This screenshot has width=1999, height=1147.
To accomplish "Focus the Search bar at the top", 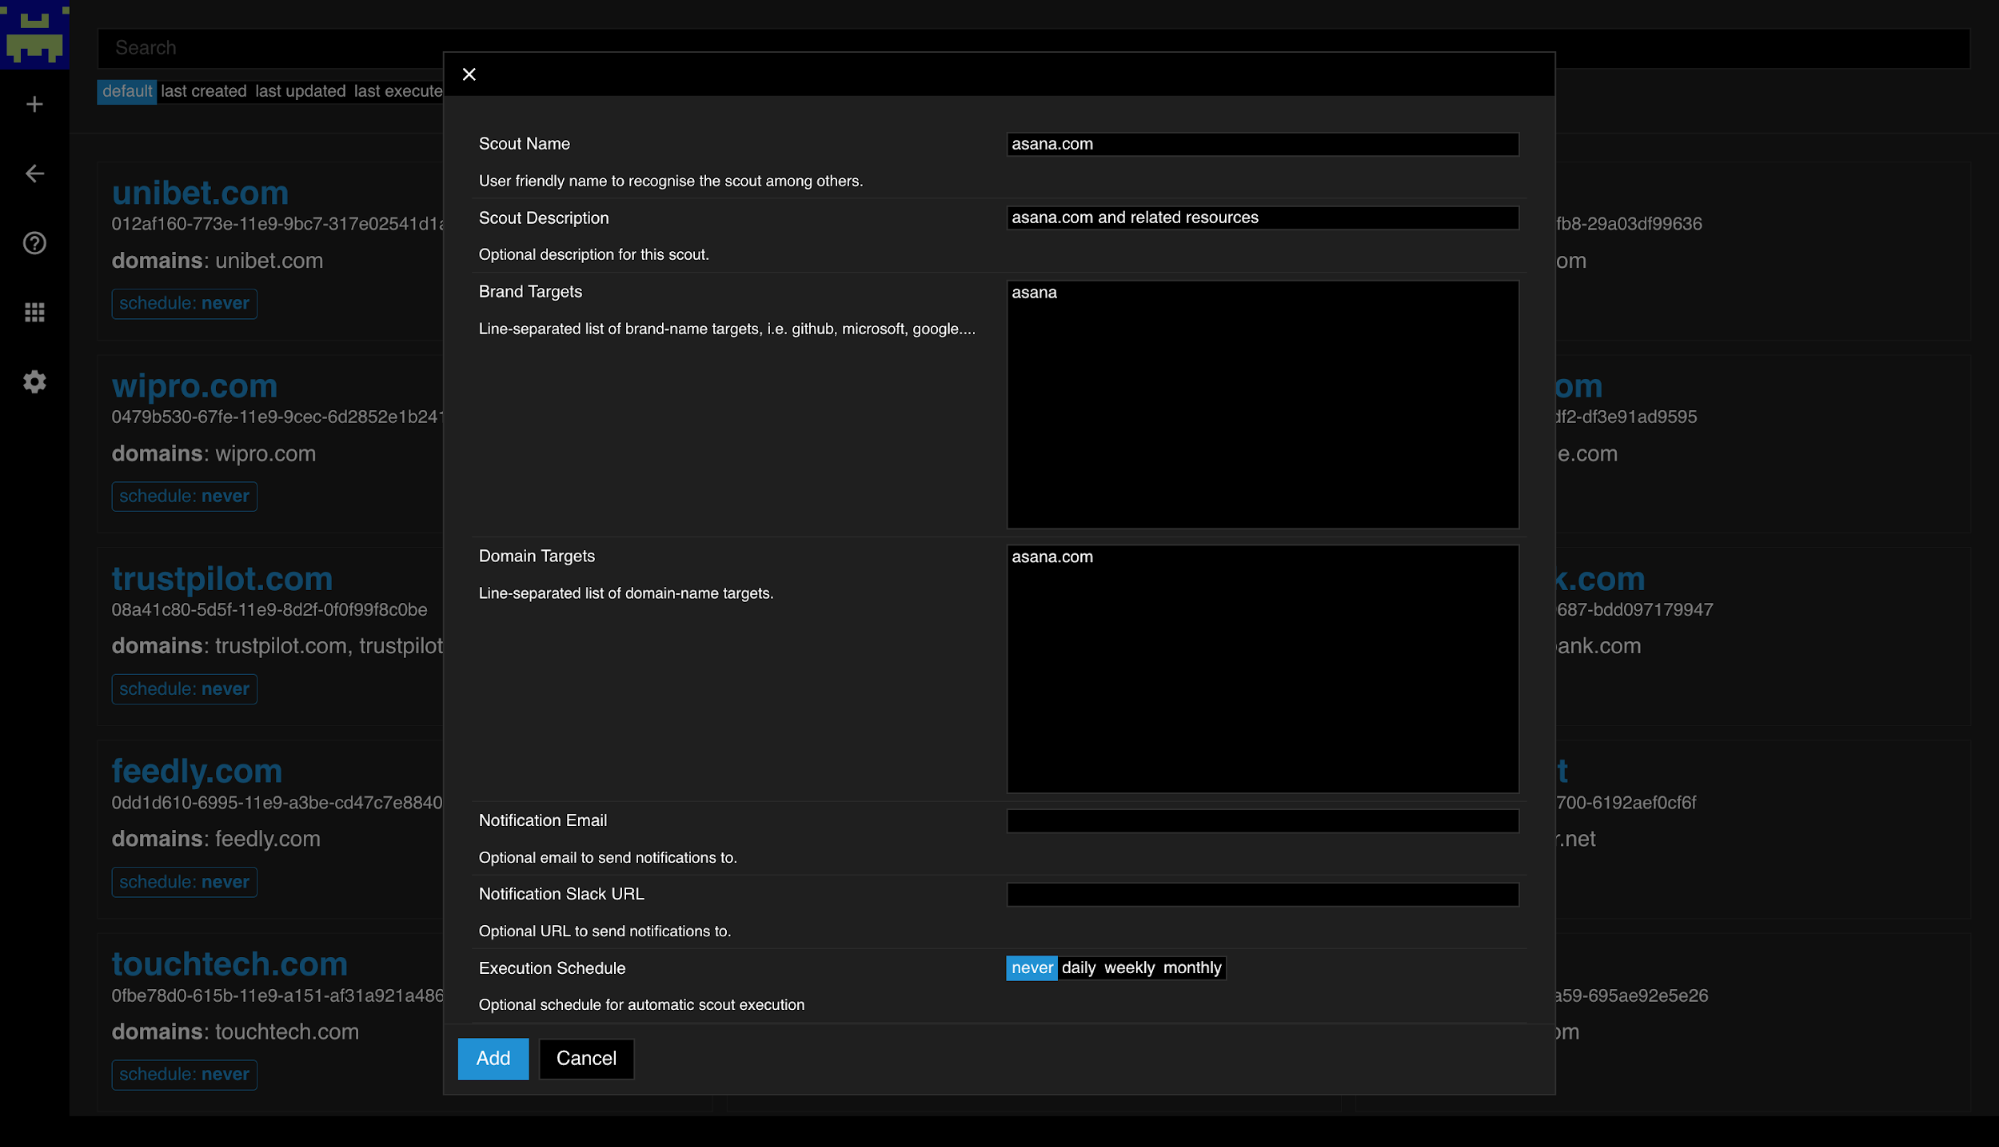I will (300, 47).
